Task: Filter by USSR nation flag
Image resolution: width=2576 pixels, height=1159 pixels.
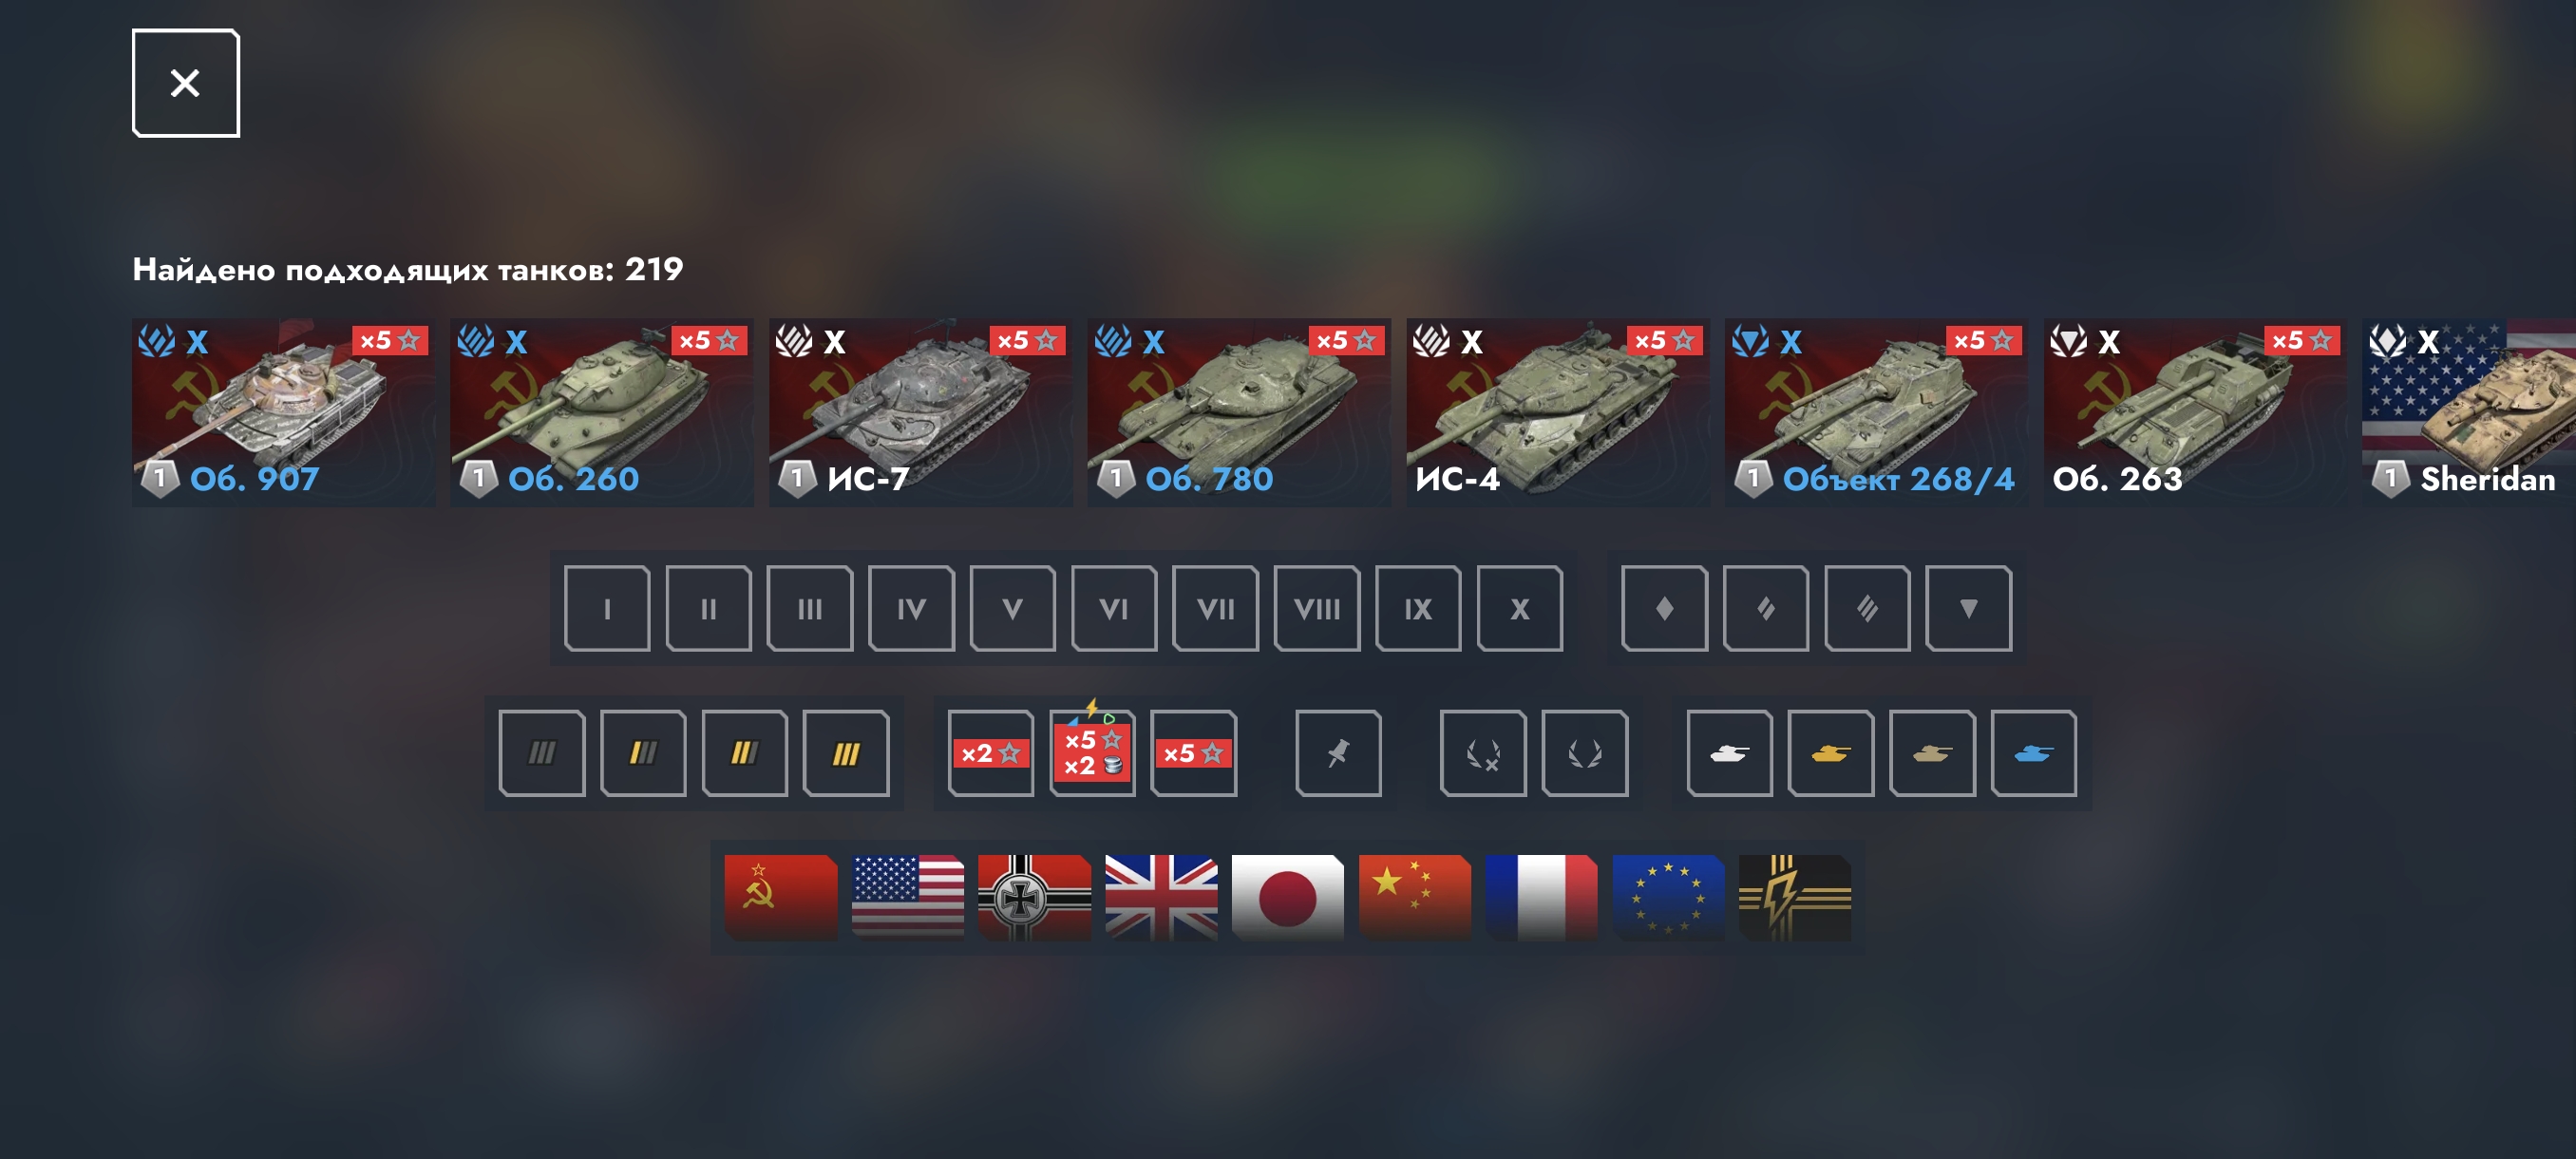Action: (781, 897)
